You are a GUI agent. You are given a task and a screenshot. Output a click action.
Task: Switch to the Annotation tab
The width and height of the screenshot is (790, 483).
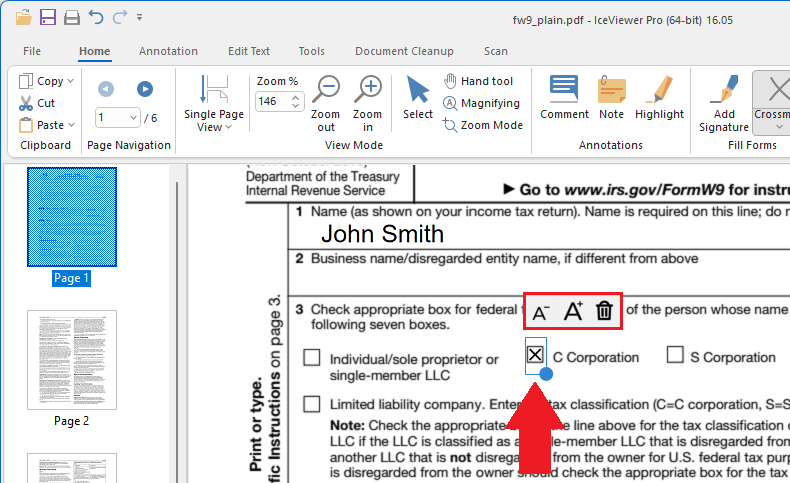point(168,51)
